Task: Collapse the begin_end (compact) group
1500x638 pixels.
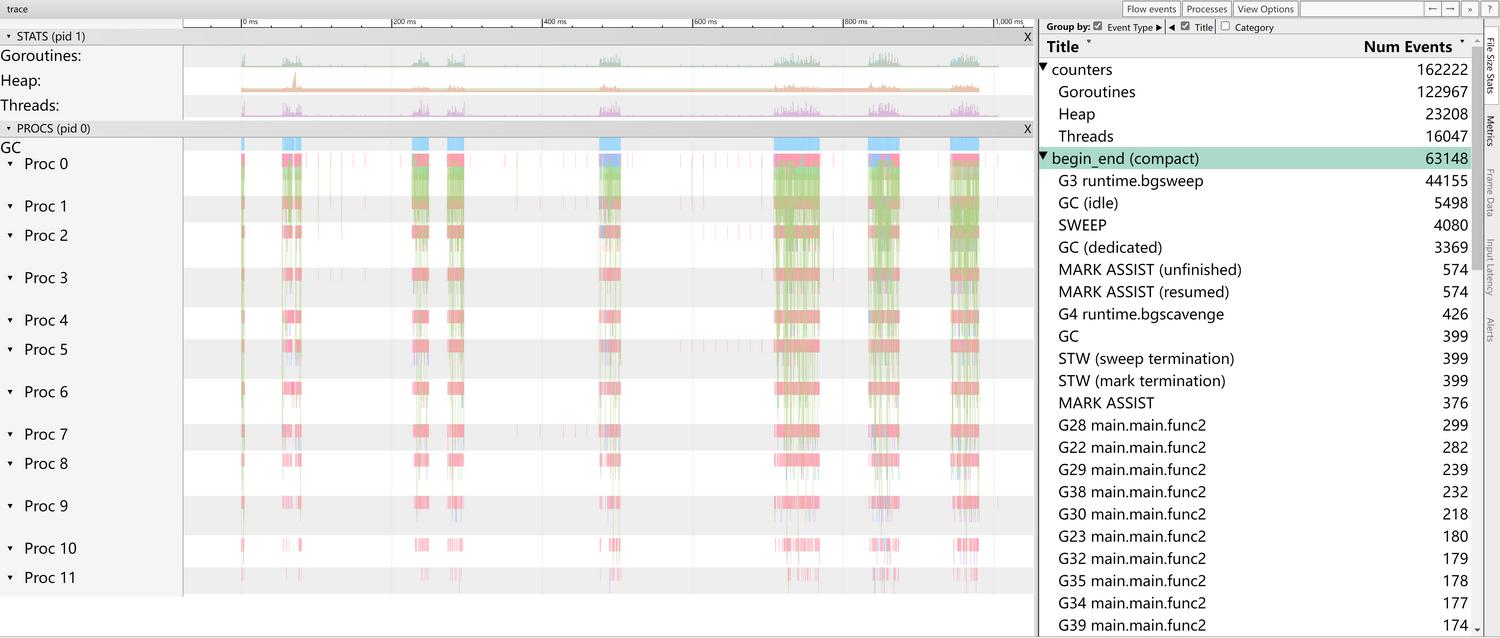Action: coord(1044,156)
